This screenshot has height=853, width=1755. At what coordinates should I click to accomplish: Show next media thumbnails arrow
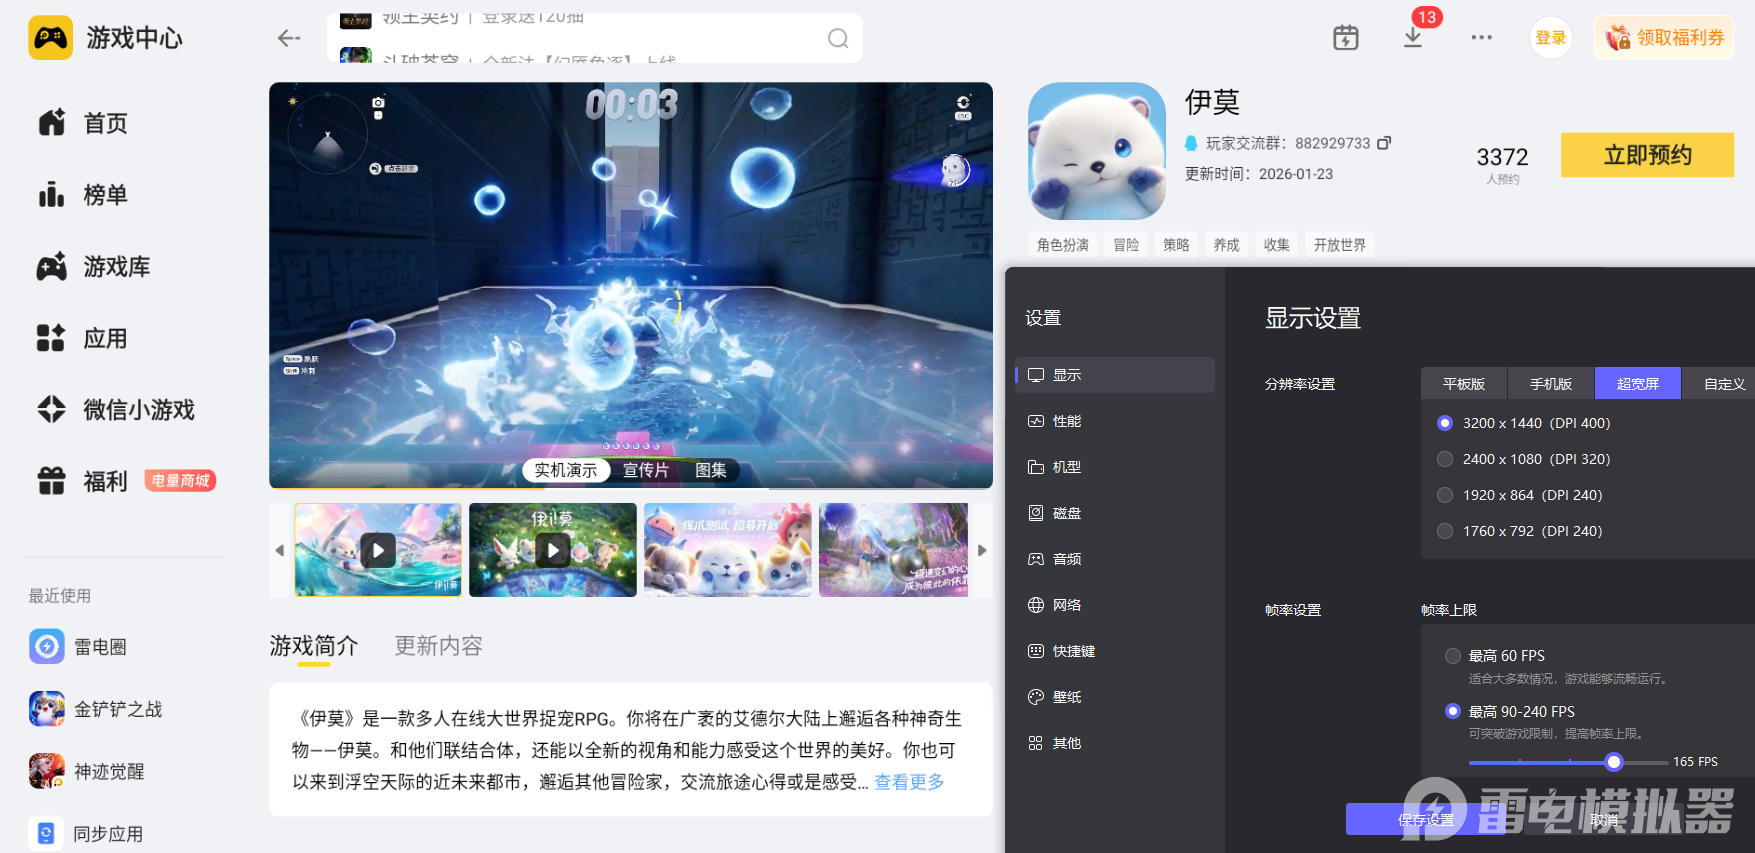(982, 550)
